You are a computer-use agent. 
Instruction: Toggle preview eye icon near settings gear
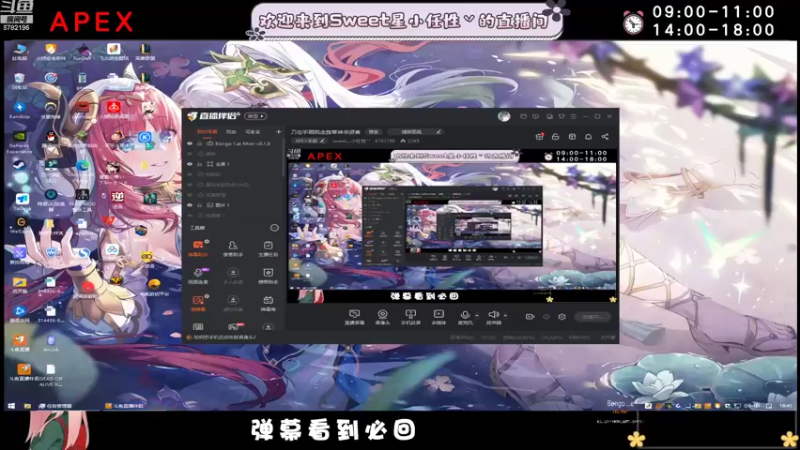coord(546,317)
